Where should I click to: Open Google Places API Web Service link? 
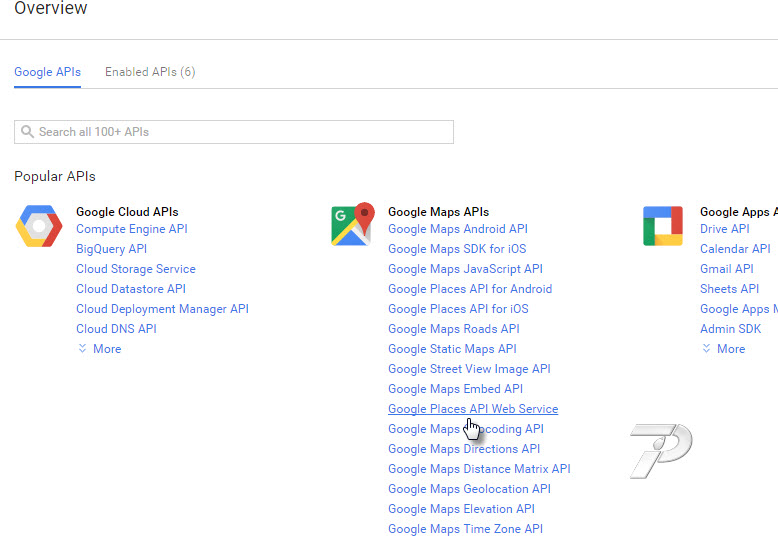472,409
